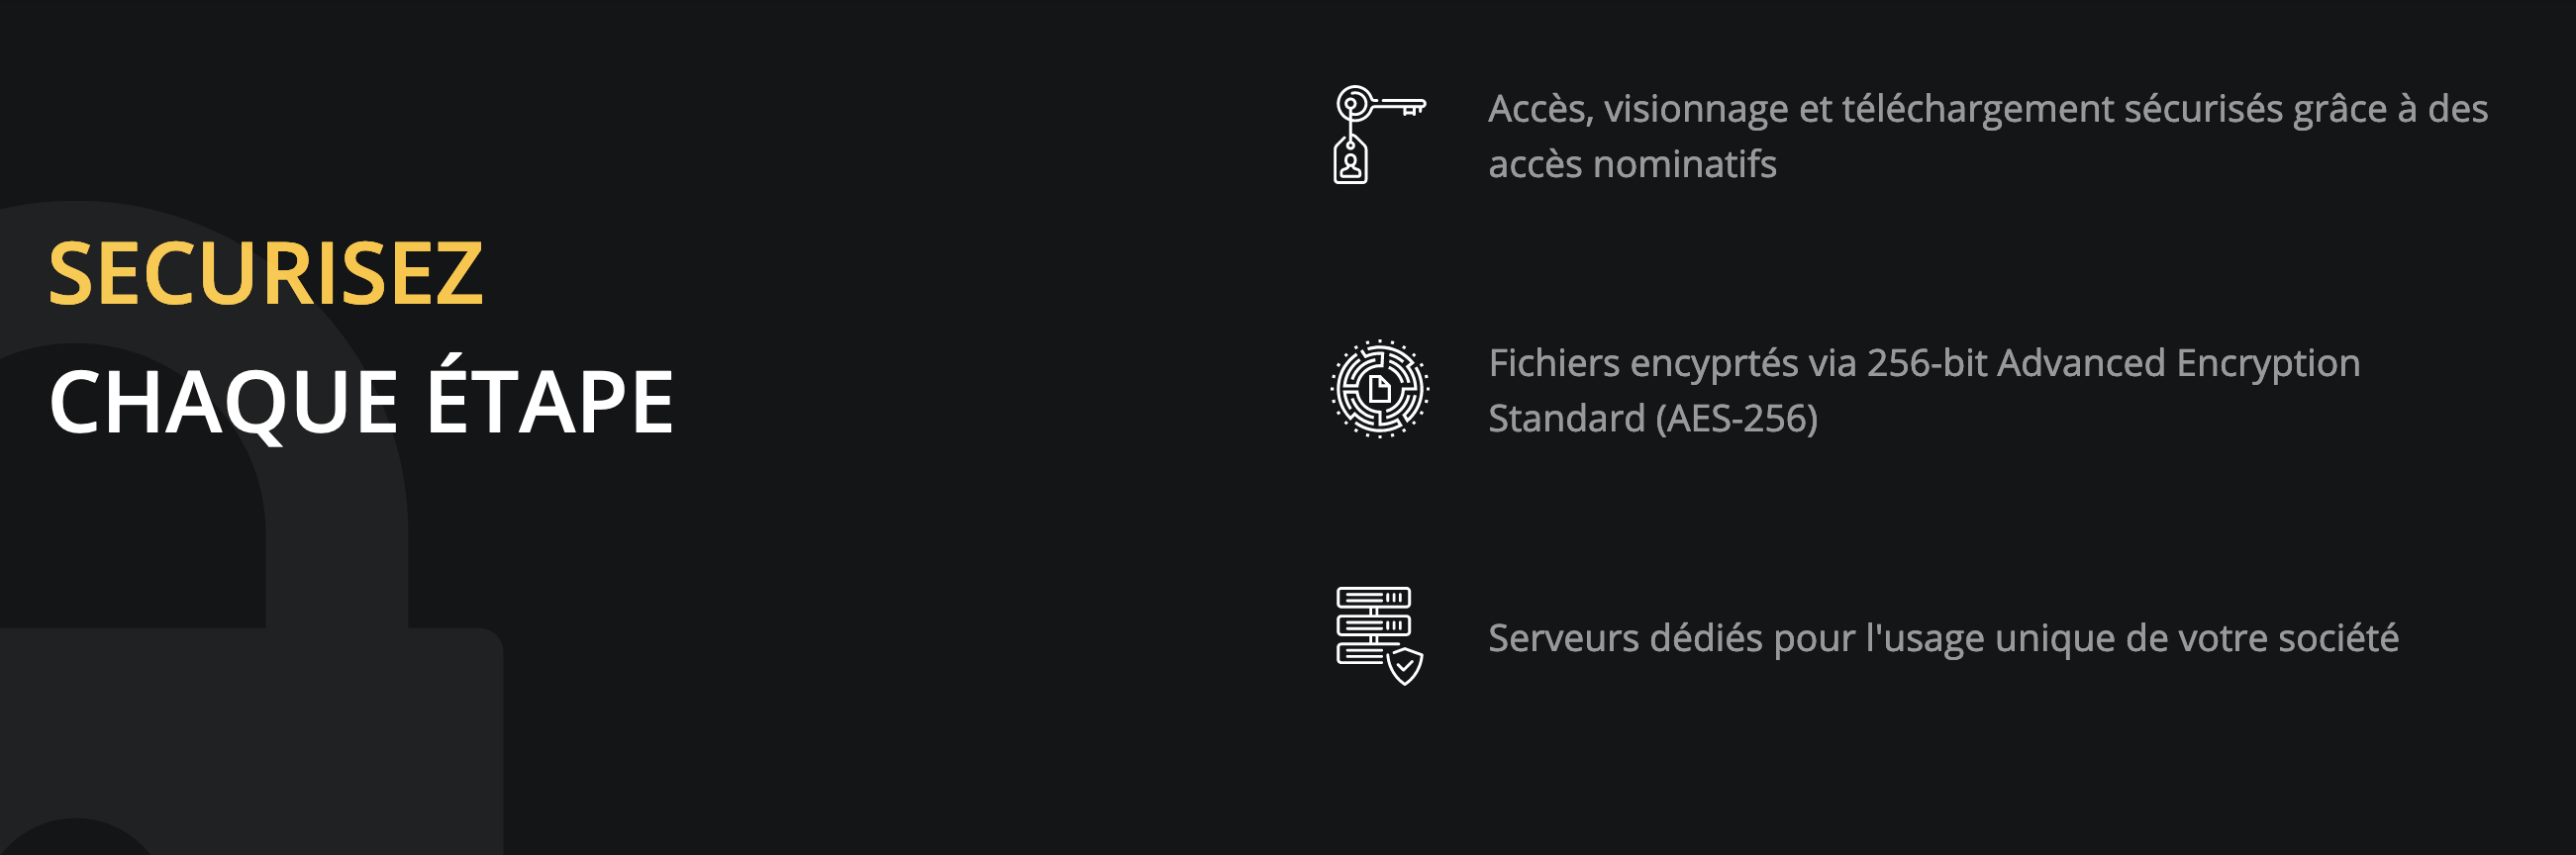
Task: Click the "Standard (AES-256)" text
Action: point(1652,418)
